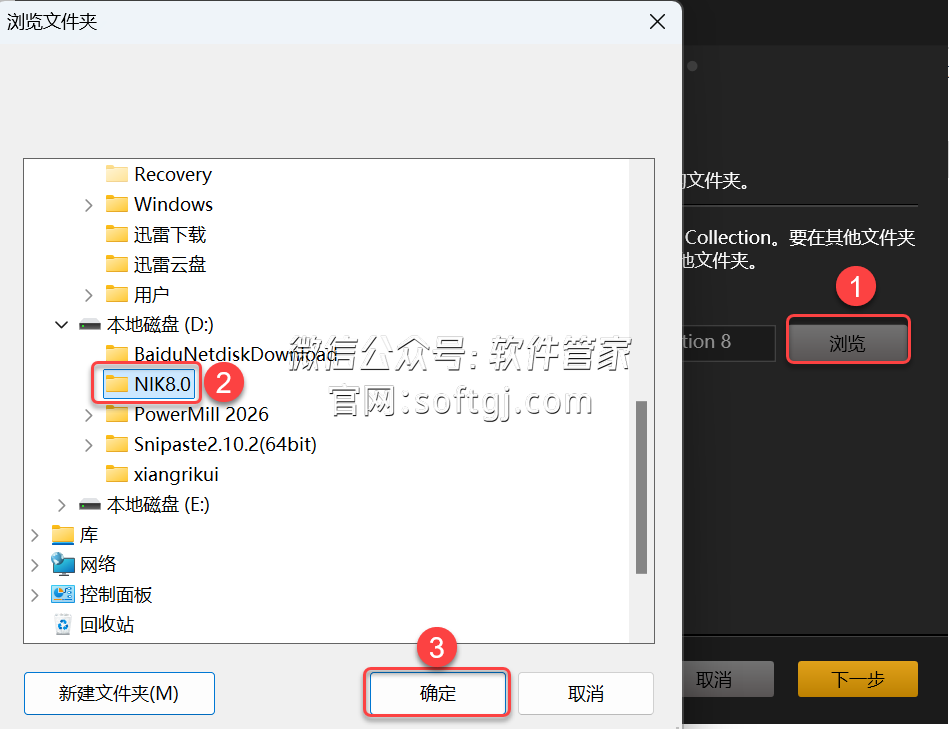Screen dimensions: 949x729
Task: Click 取消 in the installer window
Action: pos(728,679)
